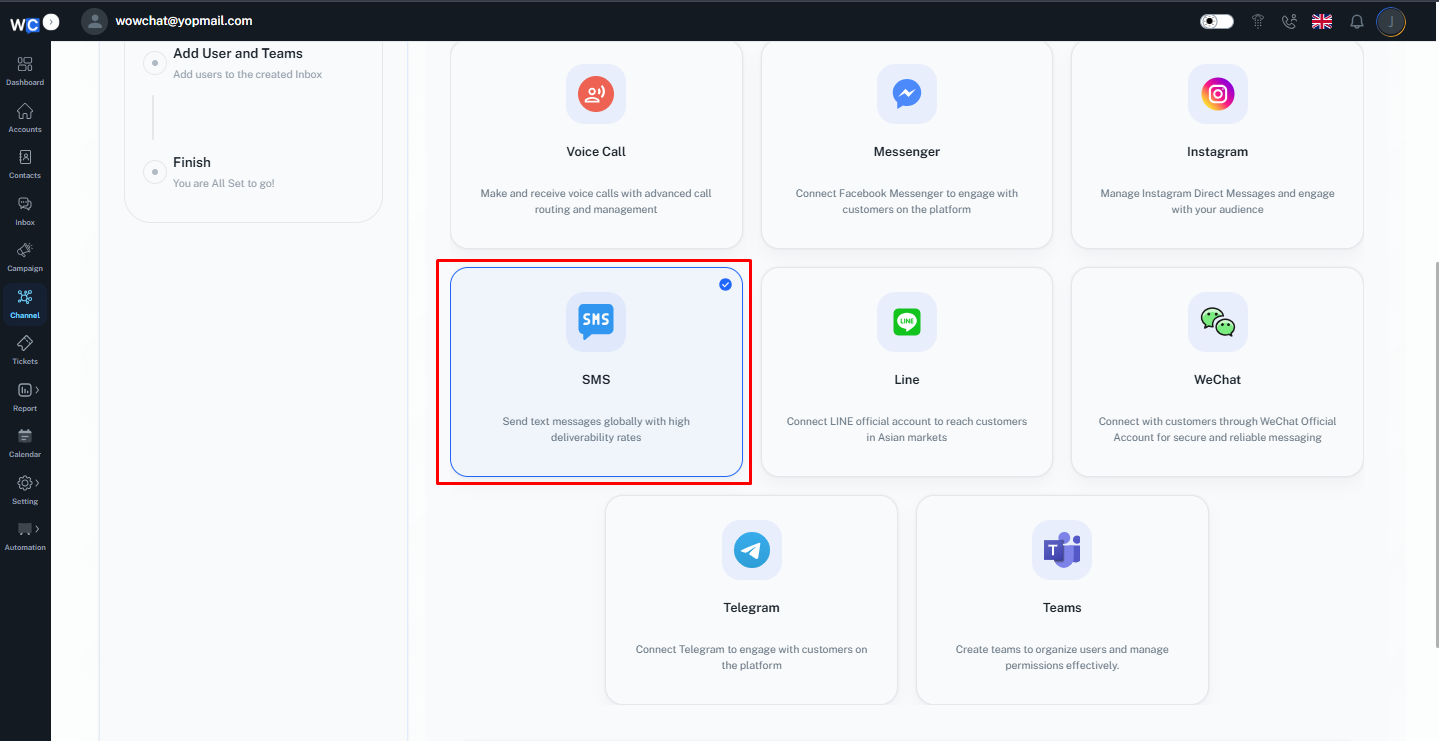Expand the Automation sidebar menu
The height and width of the screenshot is (741, 1439).
point(25,536)
